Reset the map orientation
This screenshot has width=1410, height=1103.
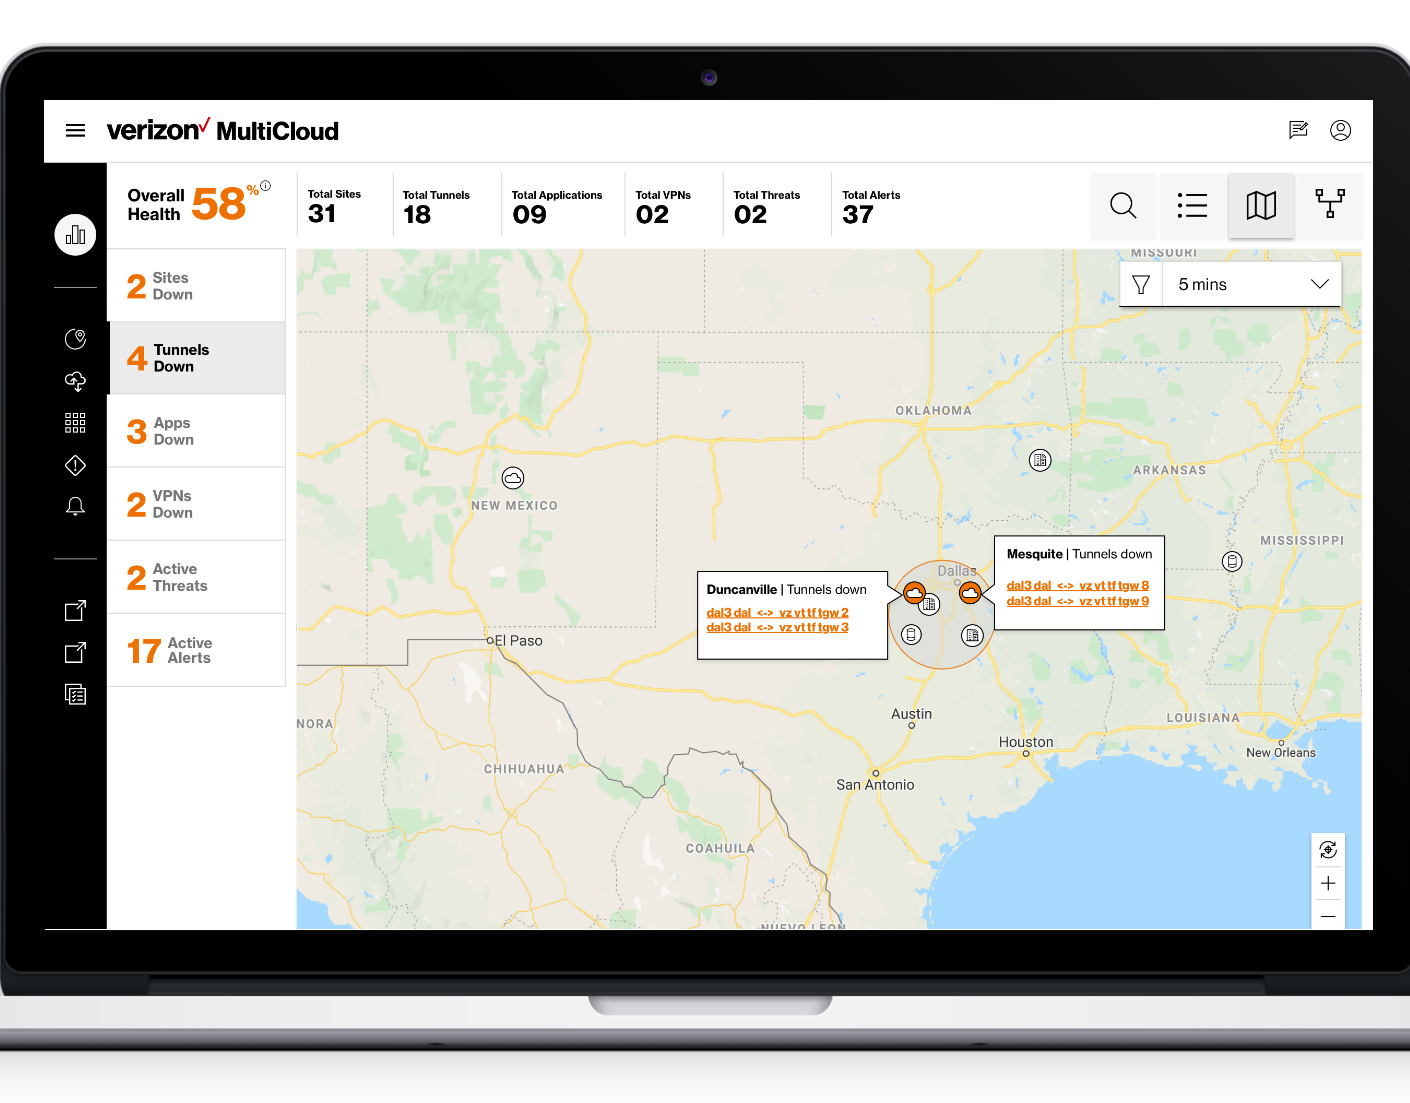(1328, 850)
